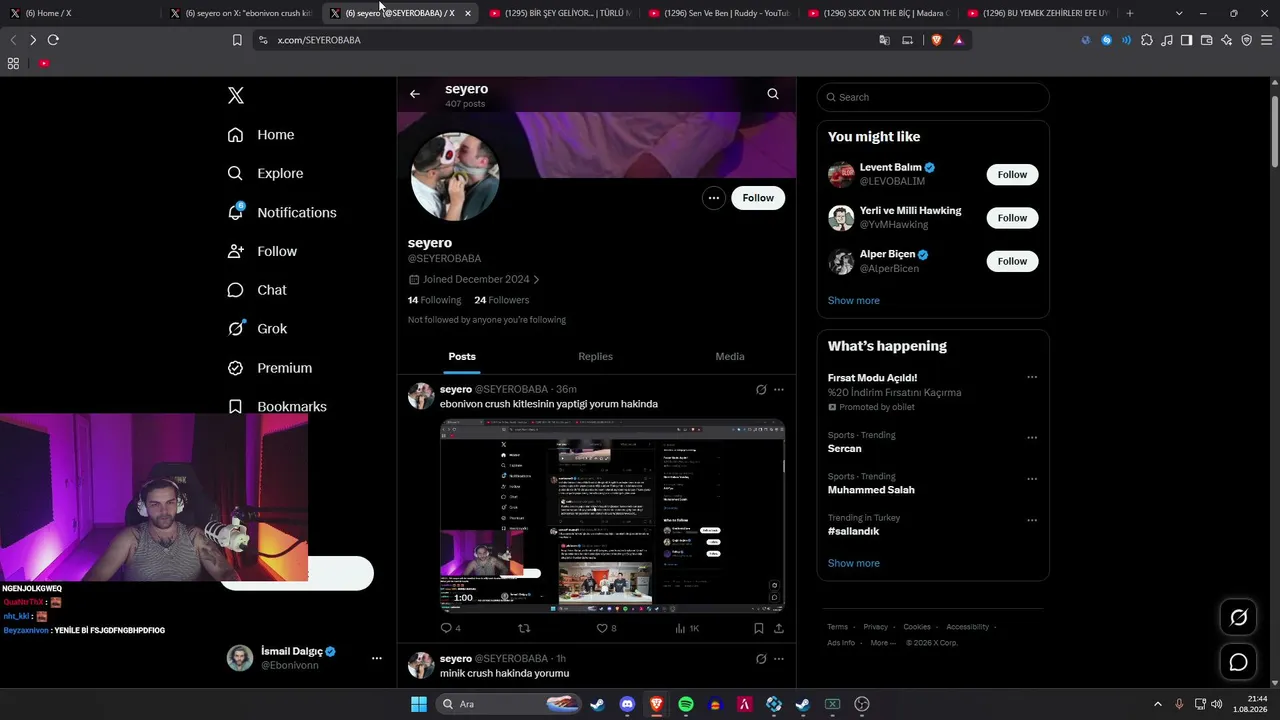Show more under What's happening
This screenshot has width=1280, height=720.
(853, 563)
